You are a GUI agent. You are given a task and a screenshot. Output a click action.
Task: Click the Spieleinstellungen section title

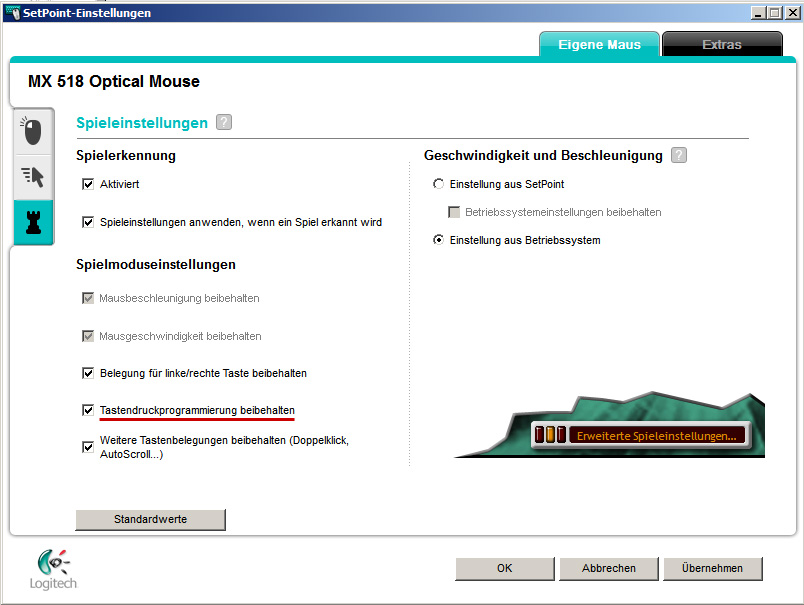click(142, 123)
